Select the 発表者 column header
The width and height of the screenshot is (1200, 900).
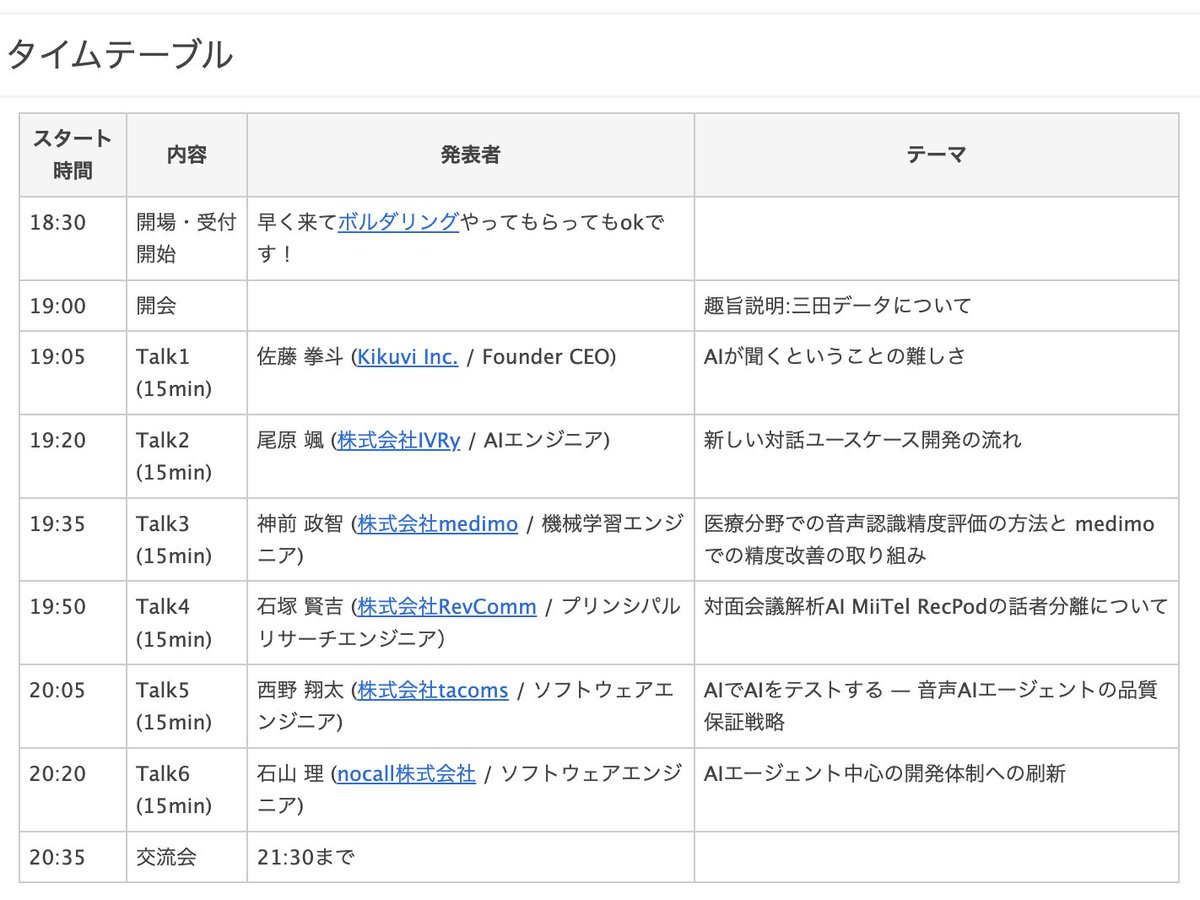pos(469,154)
